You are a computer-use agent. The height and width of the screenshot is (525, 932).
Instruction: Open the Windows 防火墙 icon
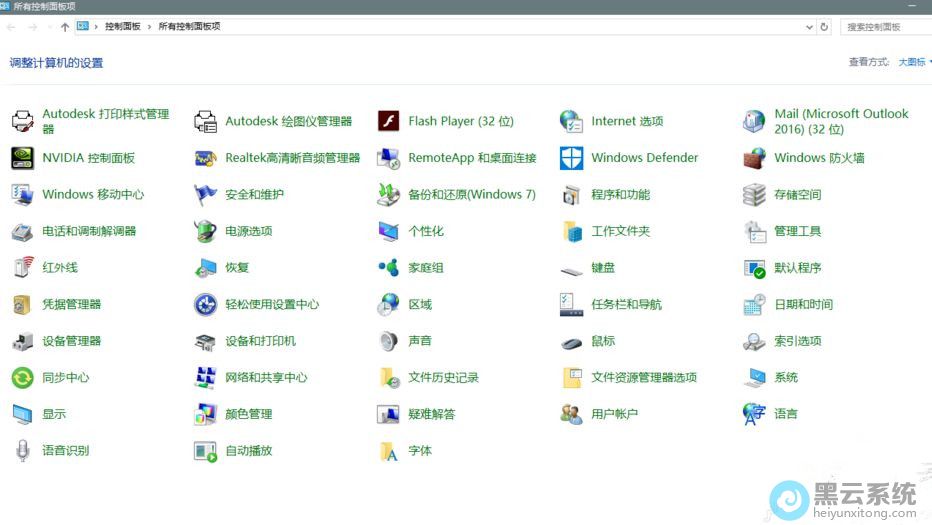[x=755, y=158]
